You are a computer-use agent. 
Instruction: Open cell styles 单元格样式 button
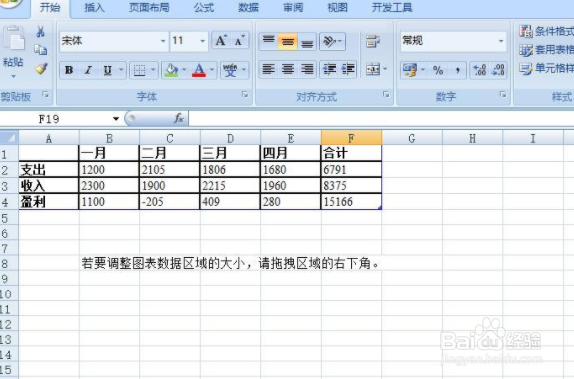tap(546, 68)
